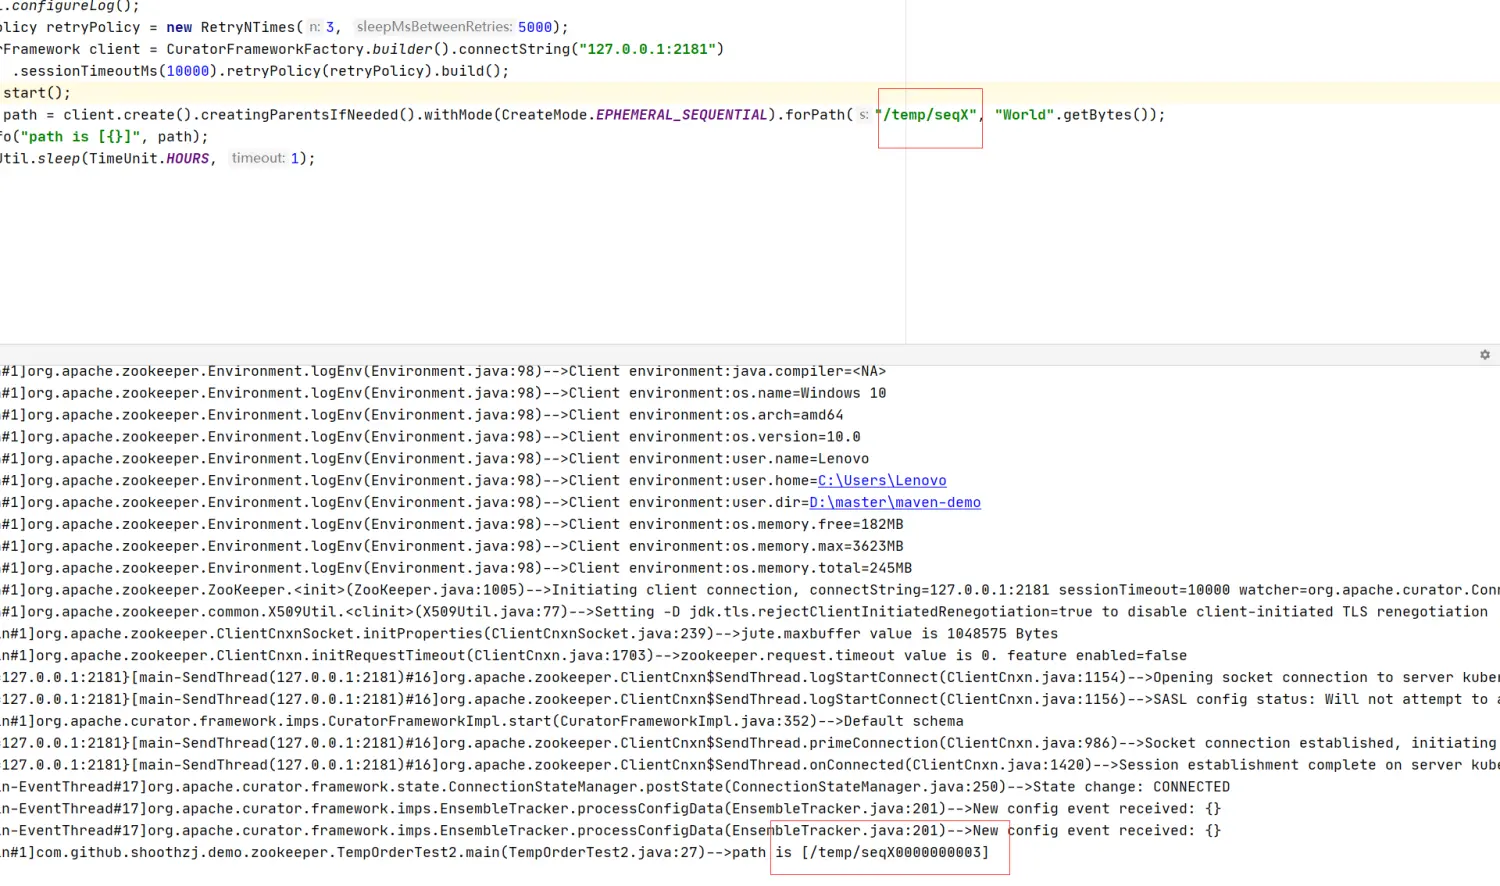Click the sleepMsBetweenRetries parameter hint
The height and width of the screenshot is (886, 1500).
434,27
